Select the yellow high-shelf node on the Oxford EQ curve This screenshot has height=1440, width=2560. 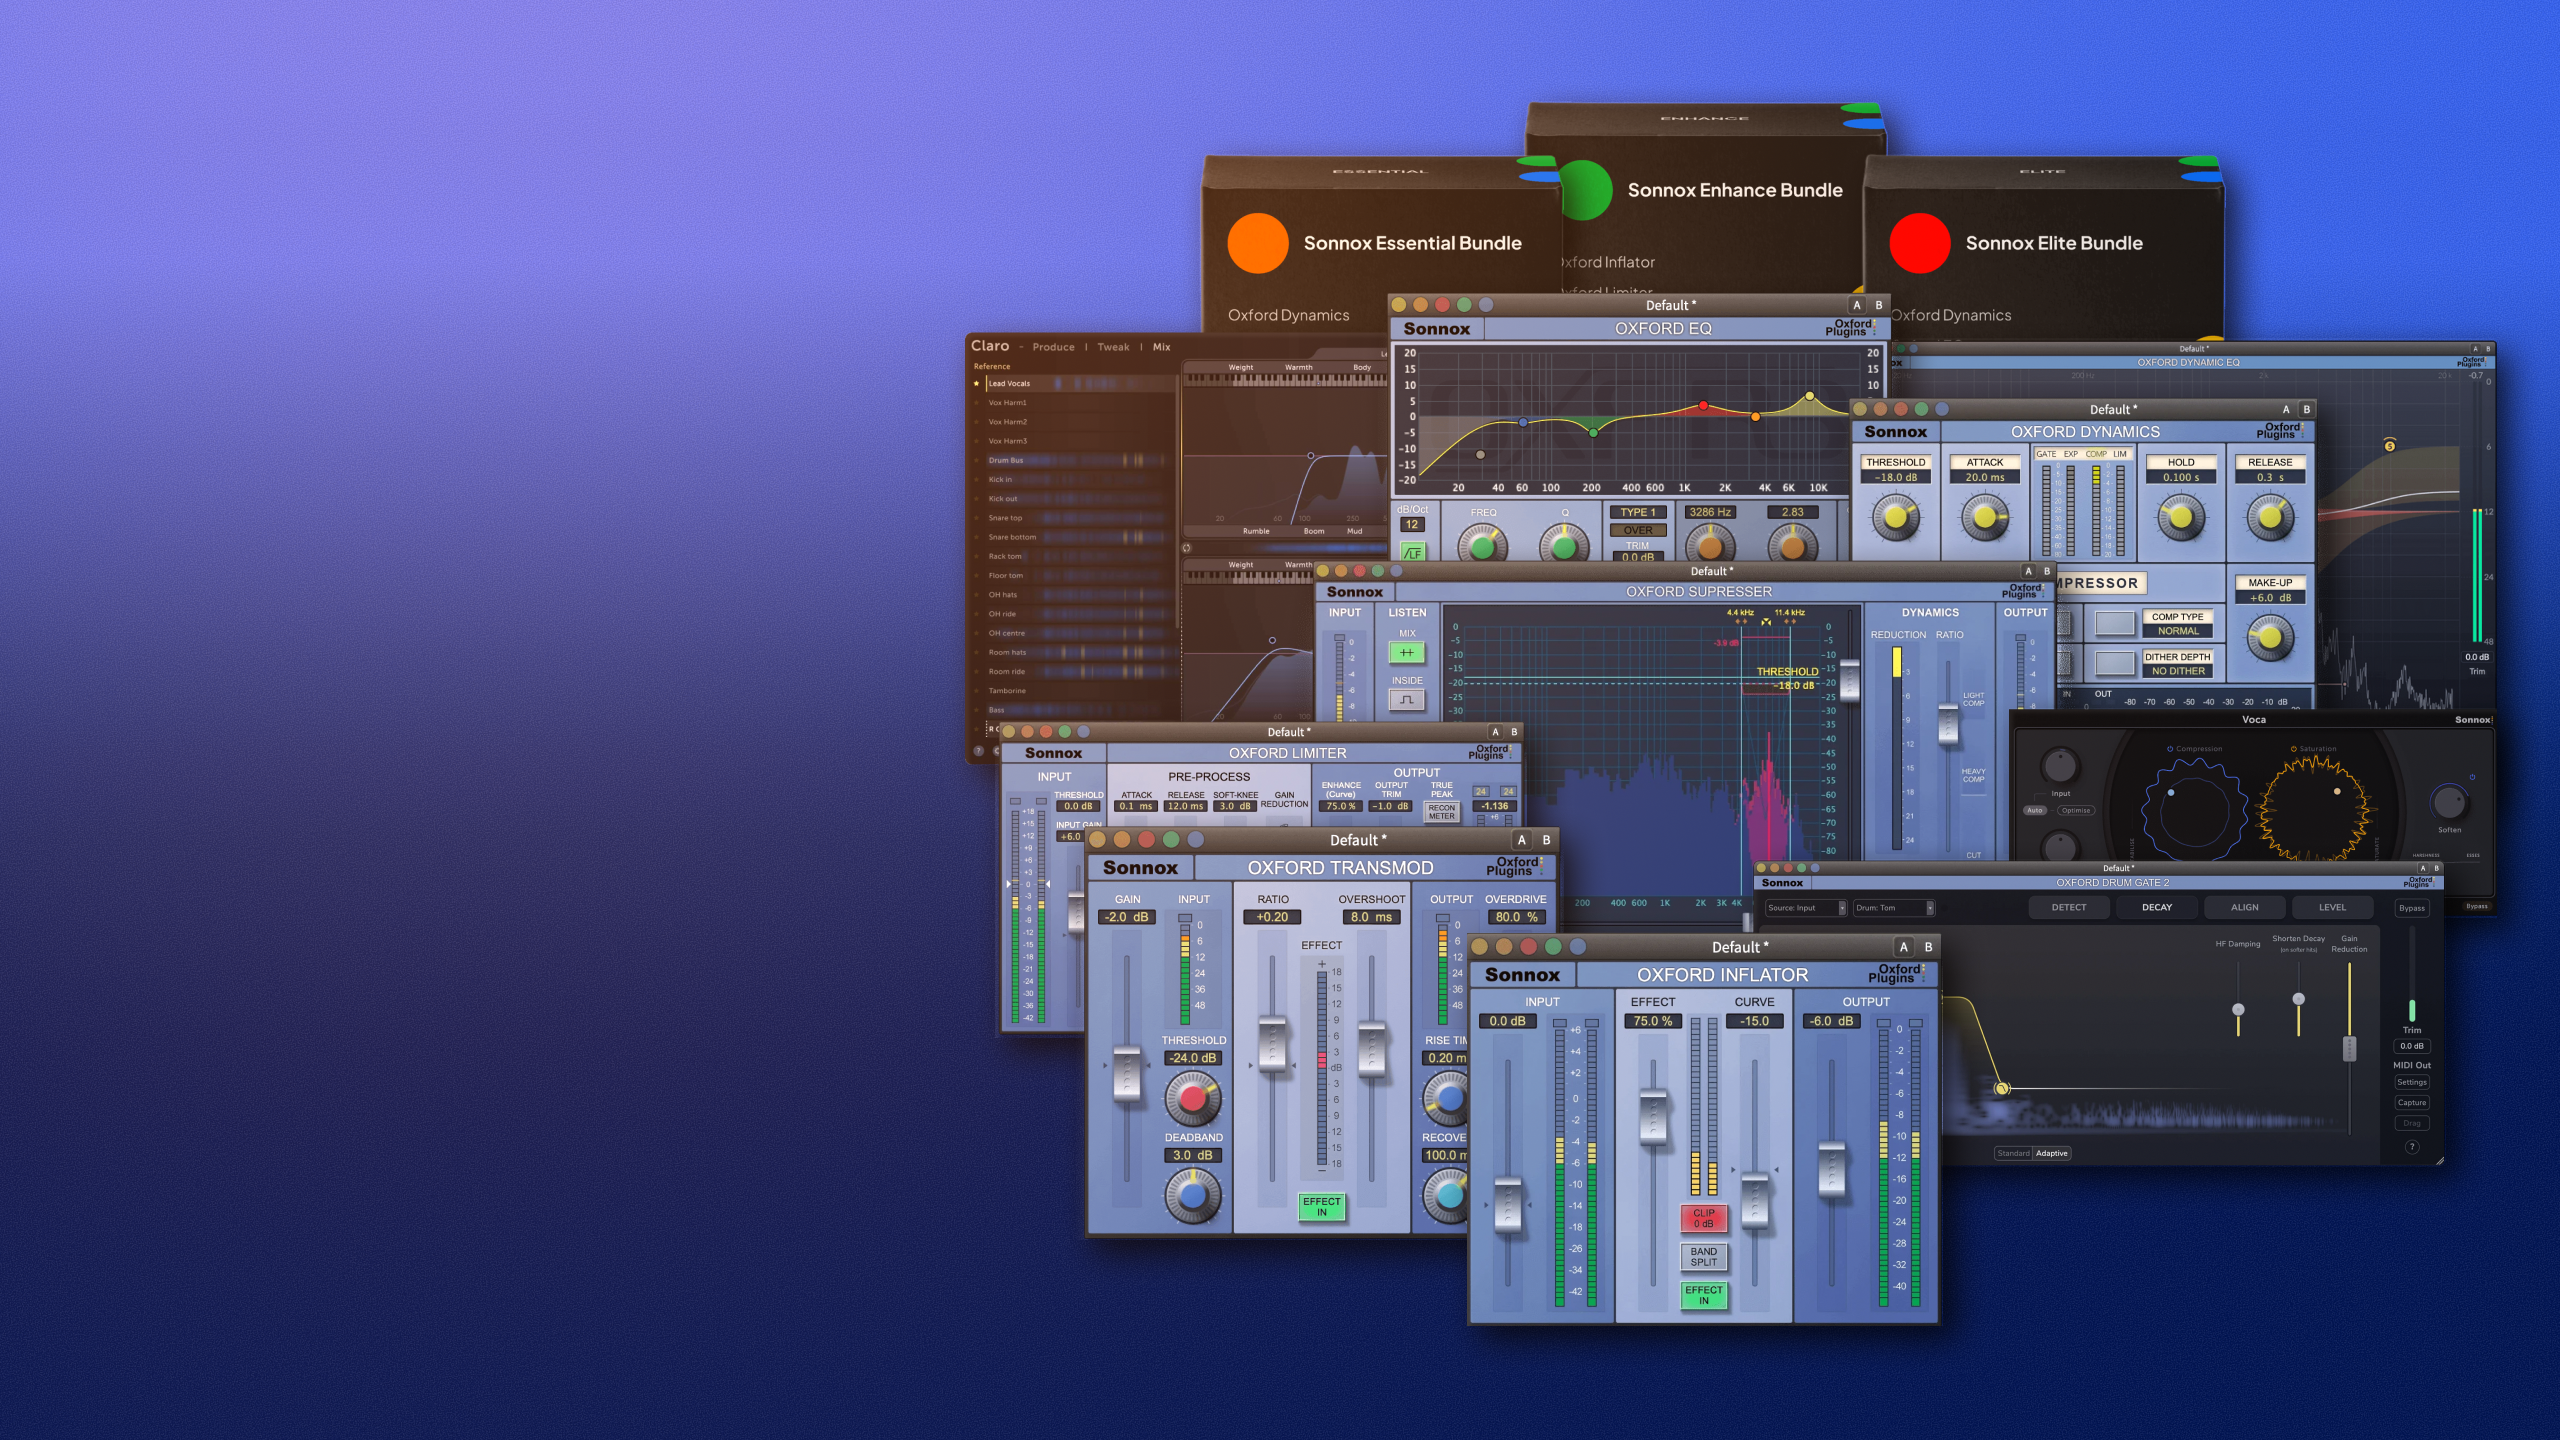pos(1809,396)
